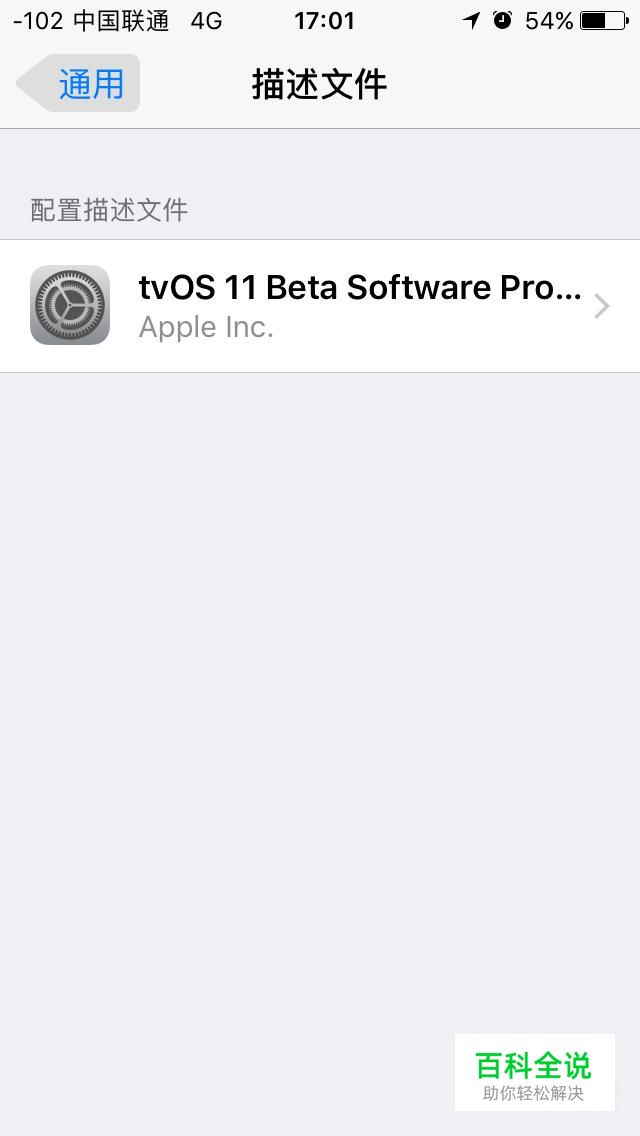Tap the battery icon in status bar
Screen dimensions: 640x1136
(604, 21)
